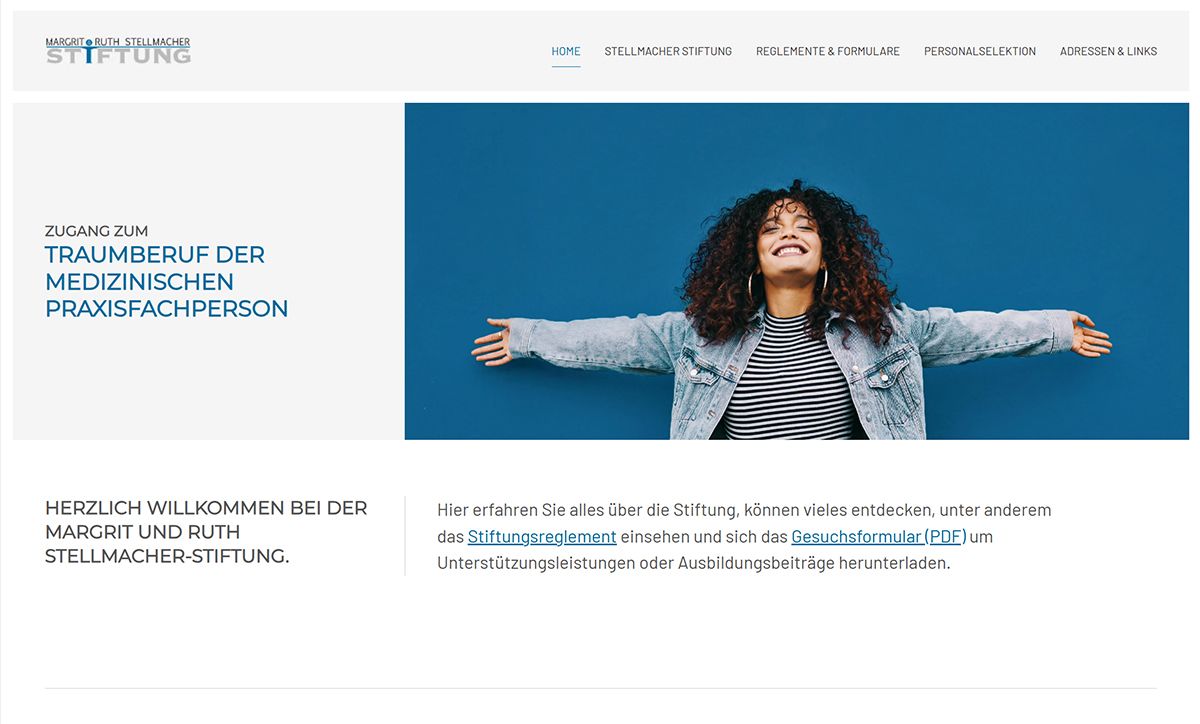Open the Stiftungsreglement link
1200x724 pixels.
click(x=542, y=536)
